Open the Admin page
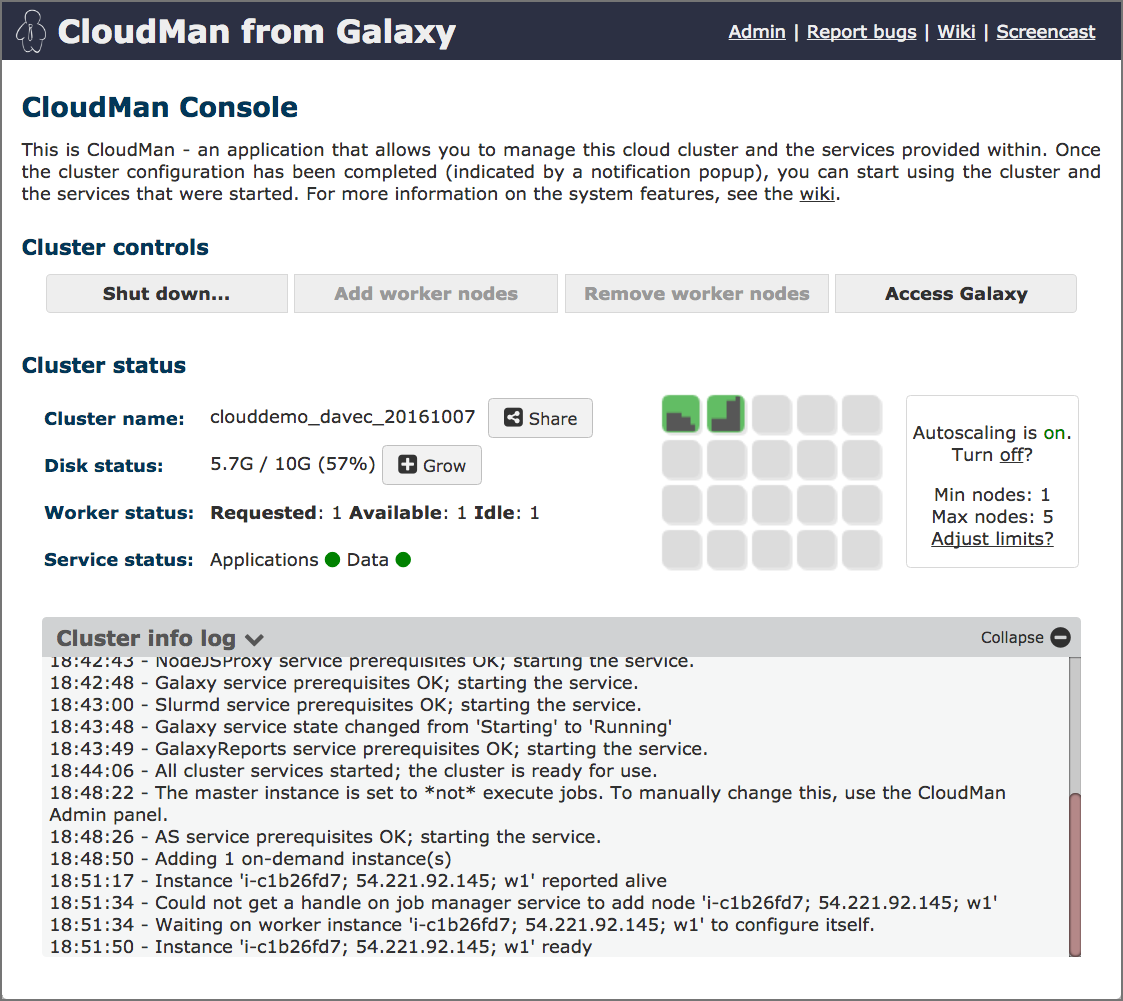 coord(757,32)
